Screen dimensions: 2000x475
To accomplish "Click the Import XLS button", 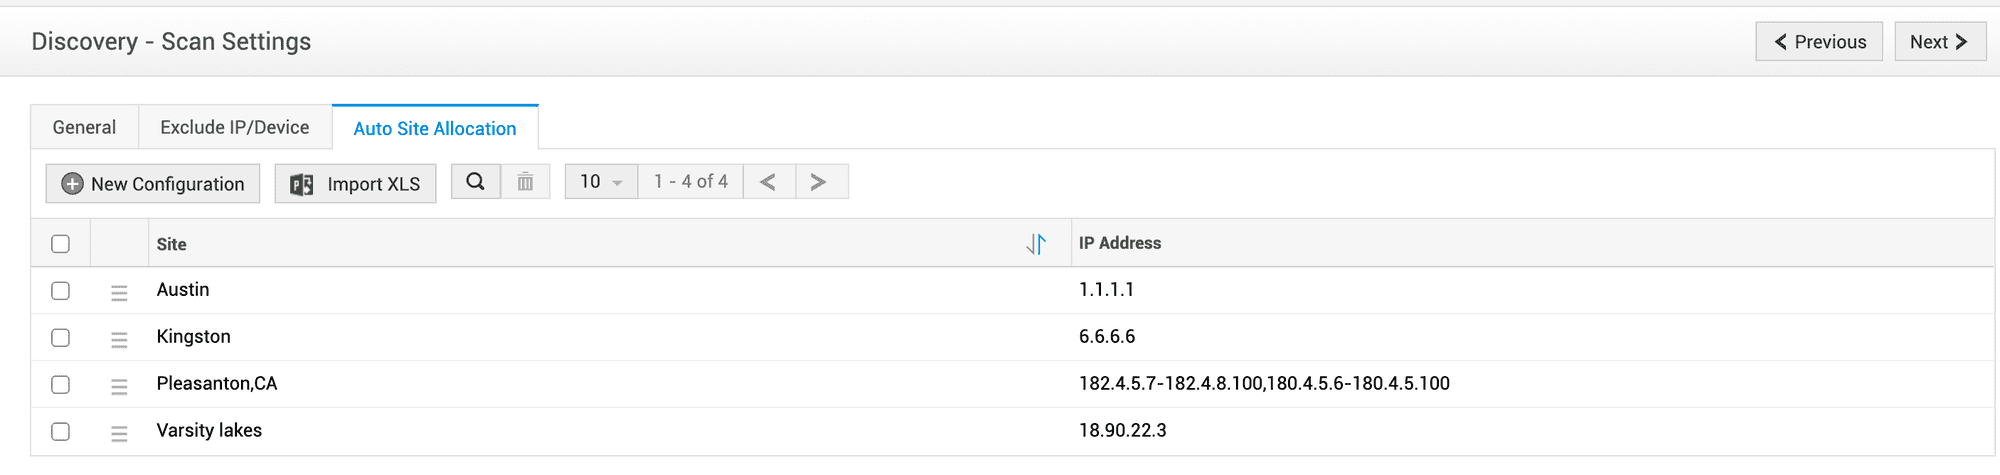I will 355,184.
